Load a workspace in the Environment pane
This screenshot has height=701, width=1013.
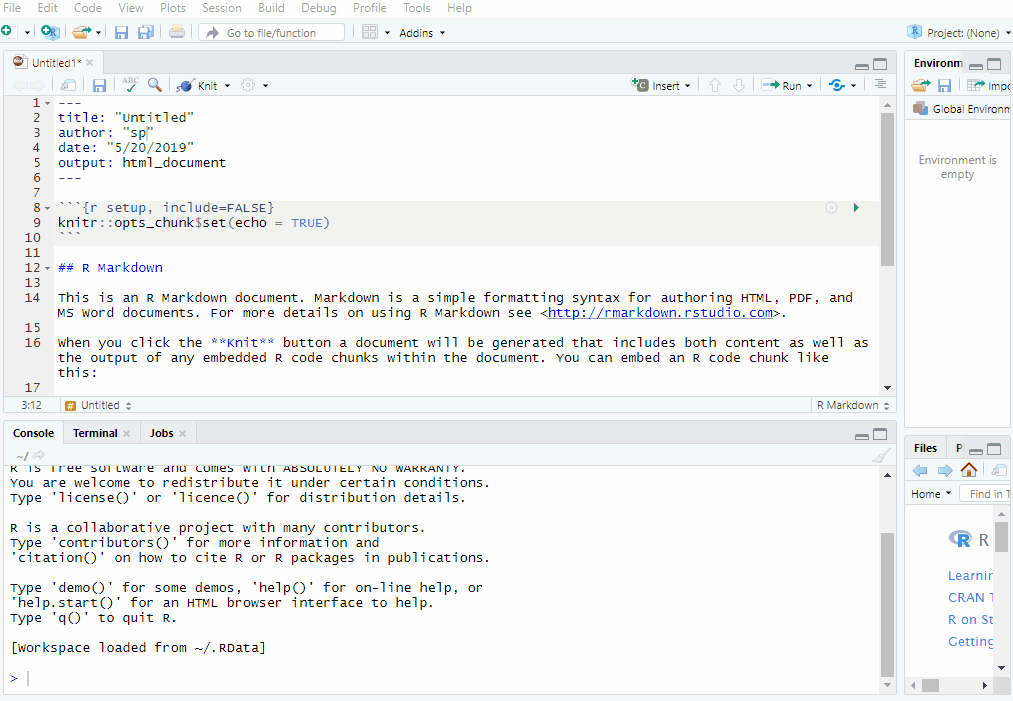(921, 85)
